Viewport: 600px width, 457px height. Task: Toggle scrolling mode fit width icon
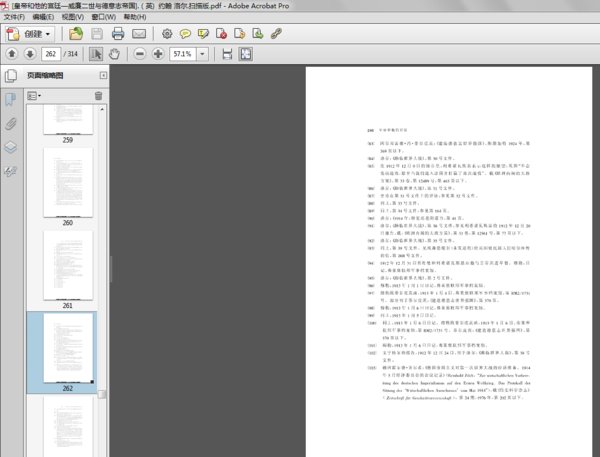point(227,54)
